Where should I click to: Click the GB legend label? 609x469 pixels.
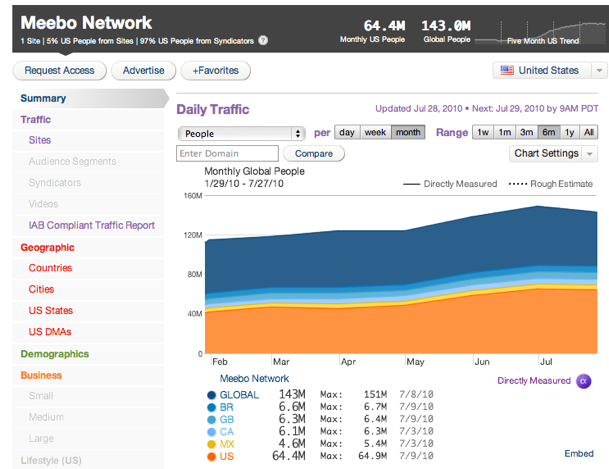[227, 420]
